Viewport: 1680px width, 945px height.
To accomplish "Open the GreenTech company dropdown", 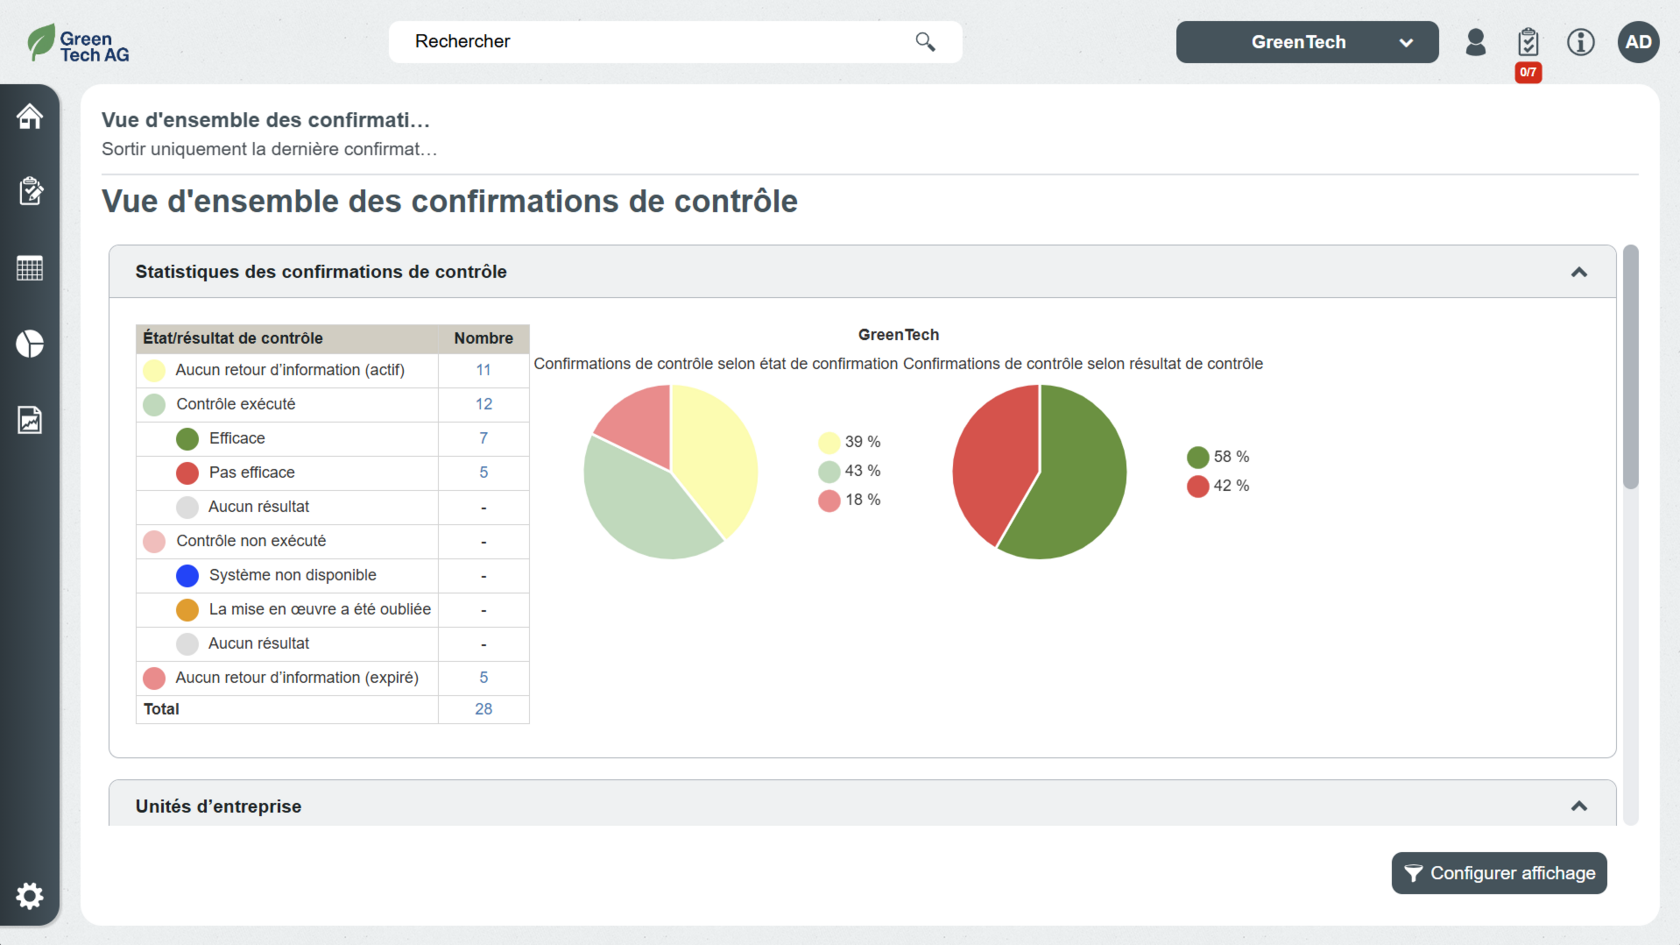I will (x=1306, y=42).
